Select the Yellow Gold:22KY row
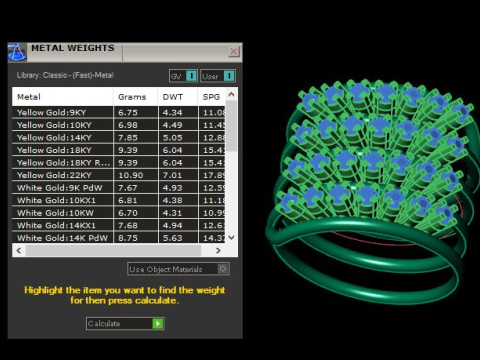The image size is (480, 360). click(119, 175)
